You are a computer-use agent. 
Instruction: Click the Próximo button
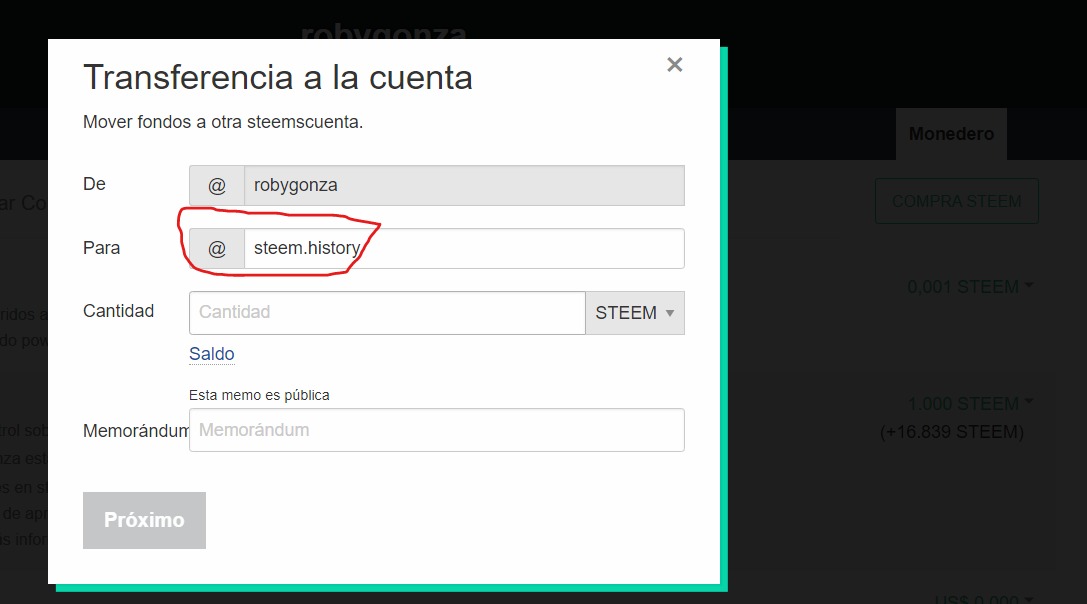click(144, 520)
